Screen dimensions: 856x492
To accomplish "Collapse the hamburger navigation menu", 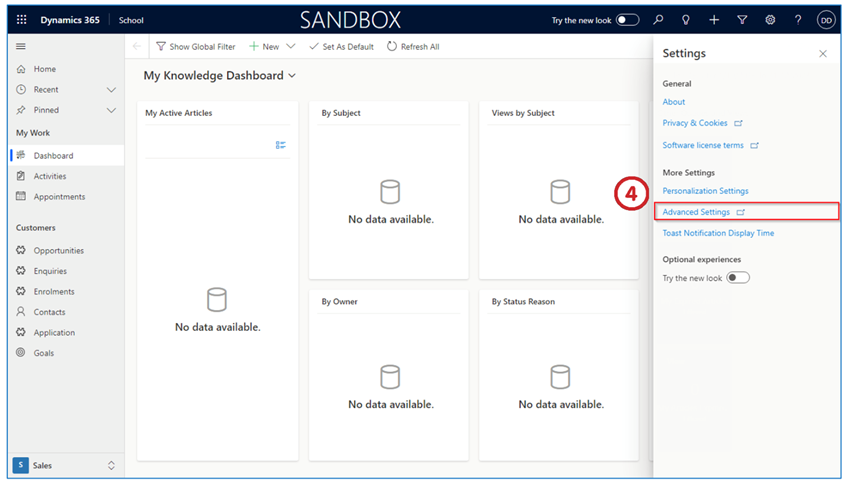I will click(x=21, y=47).
